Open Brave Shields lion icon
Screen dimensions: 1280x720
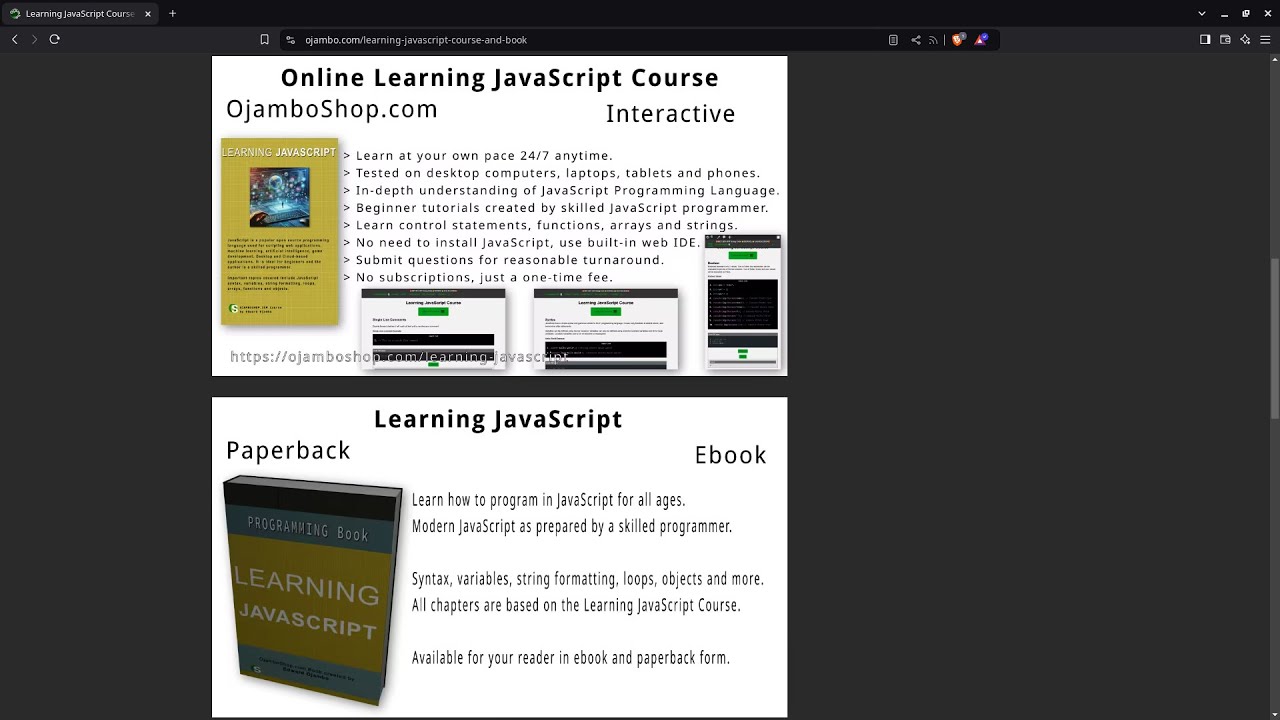[x=958, y=40]
